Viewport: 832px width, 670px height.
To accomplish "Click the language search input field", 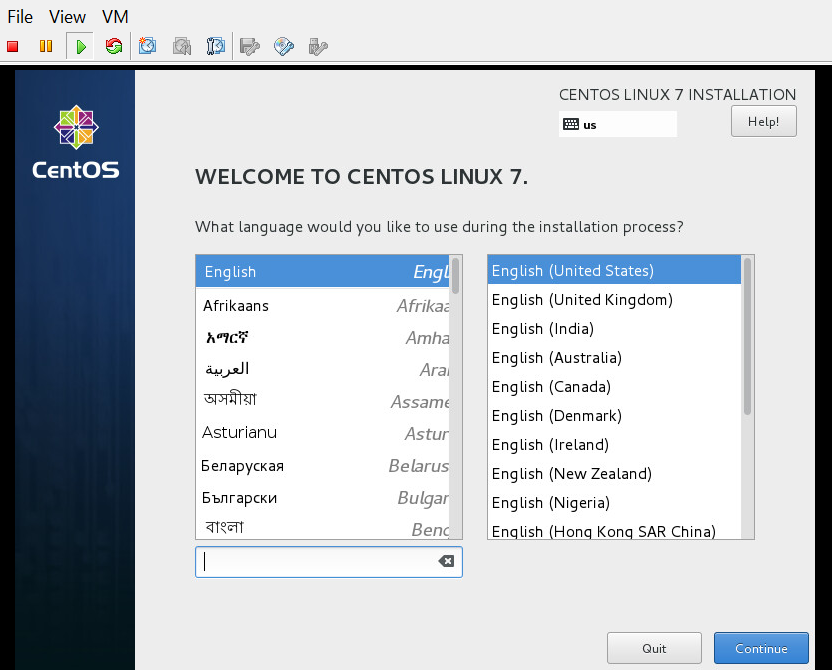I will [318, 562].
